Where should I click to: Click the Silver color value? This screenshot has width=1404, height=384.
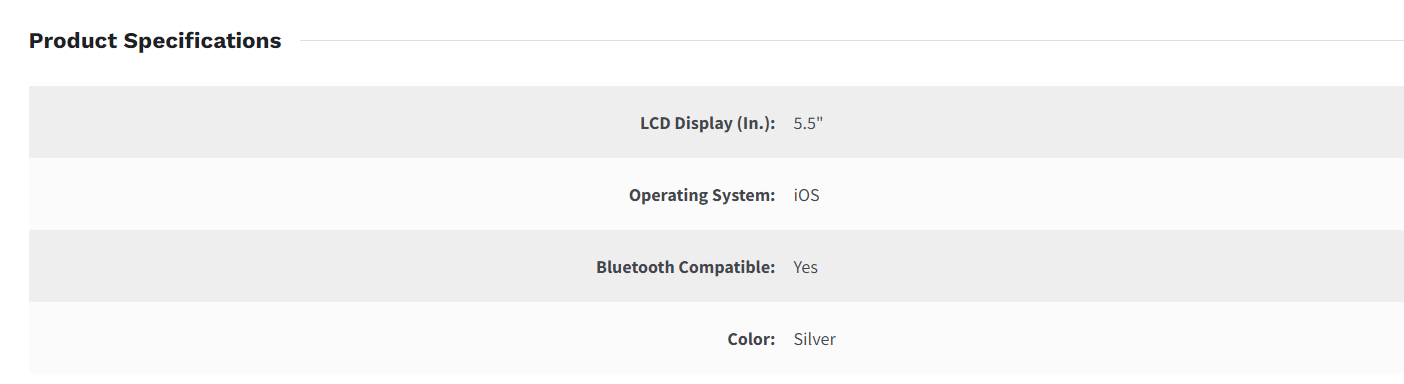point(815,339)
